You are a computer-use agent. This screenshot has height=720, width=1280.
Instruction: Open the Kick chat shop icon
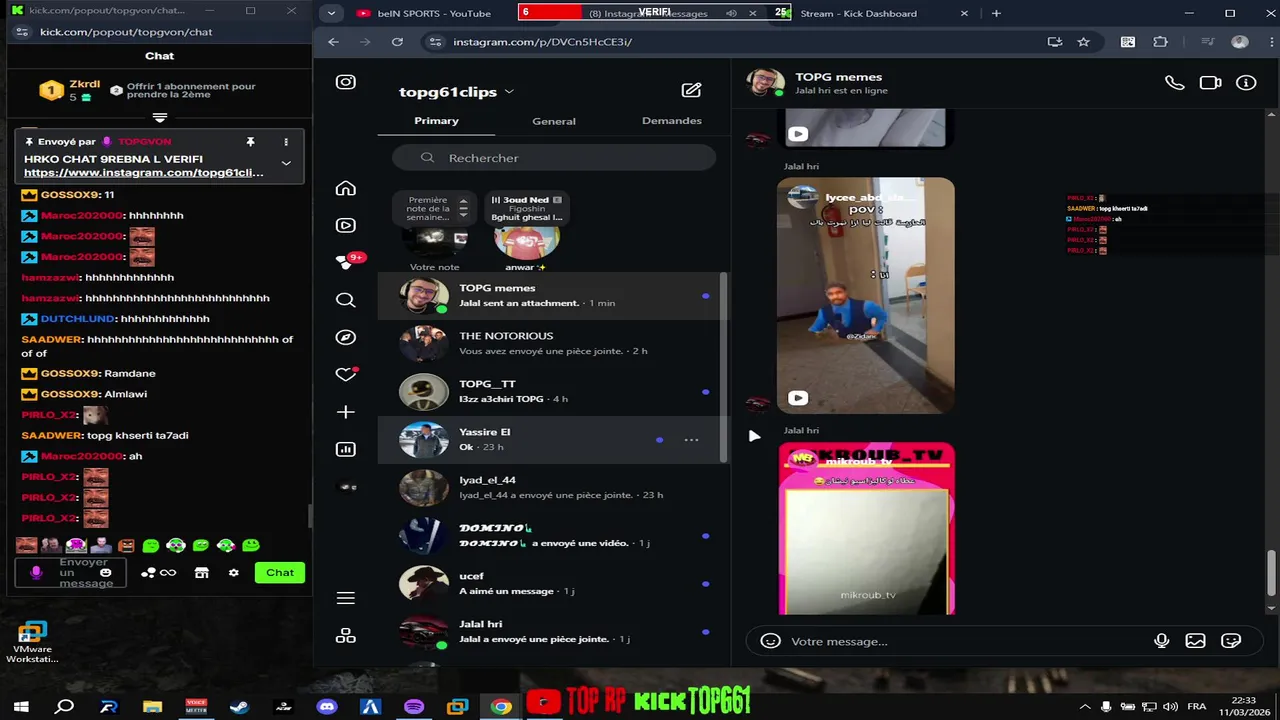coord(201,573)
